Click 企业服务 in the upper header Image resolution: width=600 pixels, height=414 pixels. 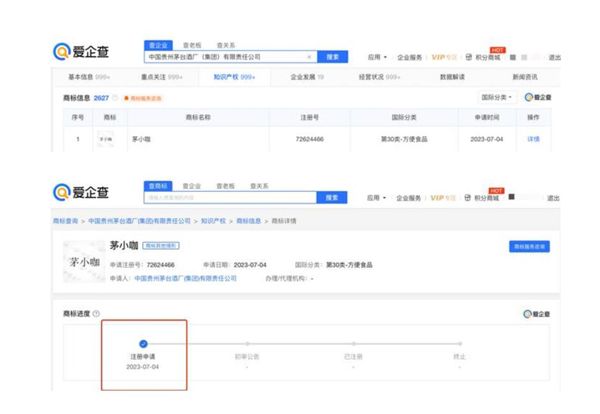pos(409,57)
